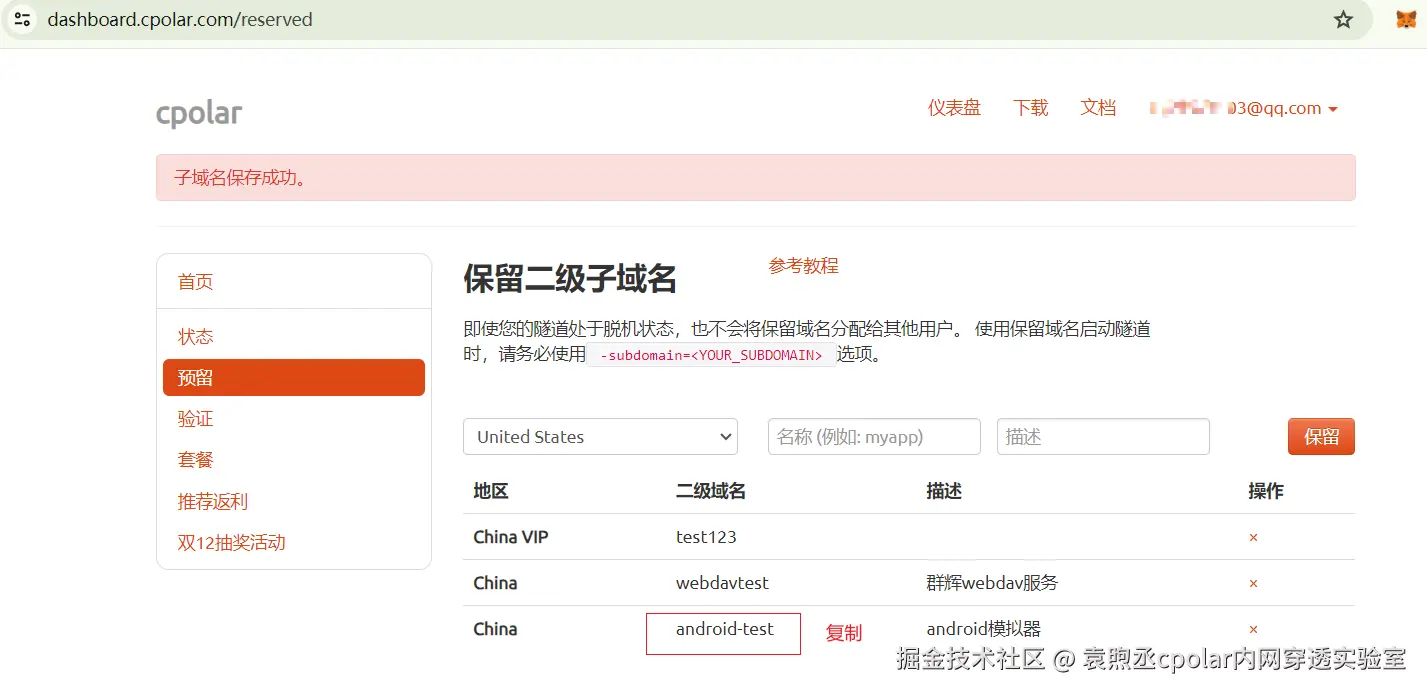Select the webdavtest subdomain text
Image resolution: width=1427 pixels, height=694 pixels.
(x=722, y=583)
